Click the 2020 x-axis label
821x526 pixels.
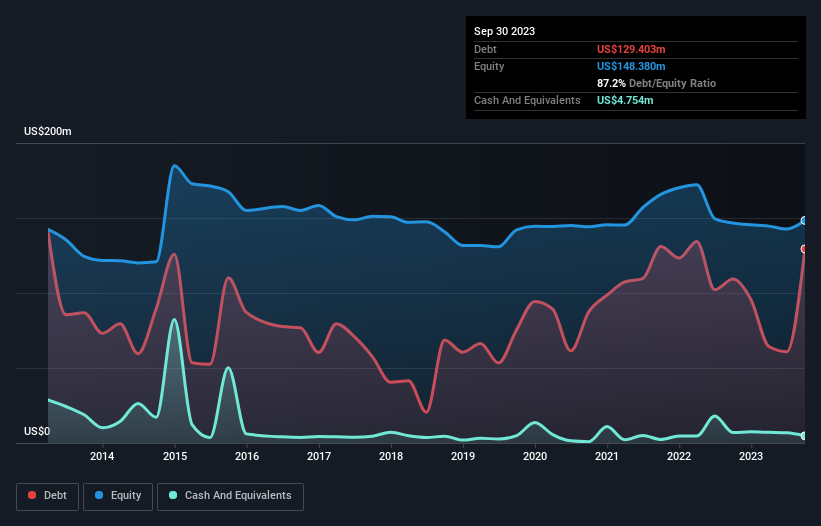click(x=535, y=456)
